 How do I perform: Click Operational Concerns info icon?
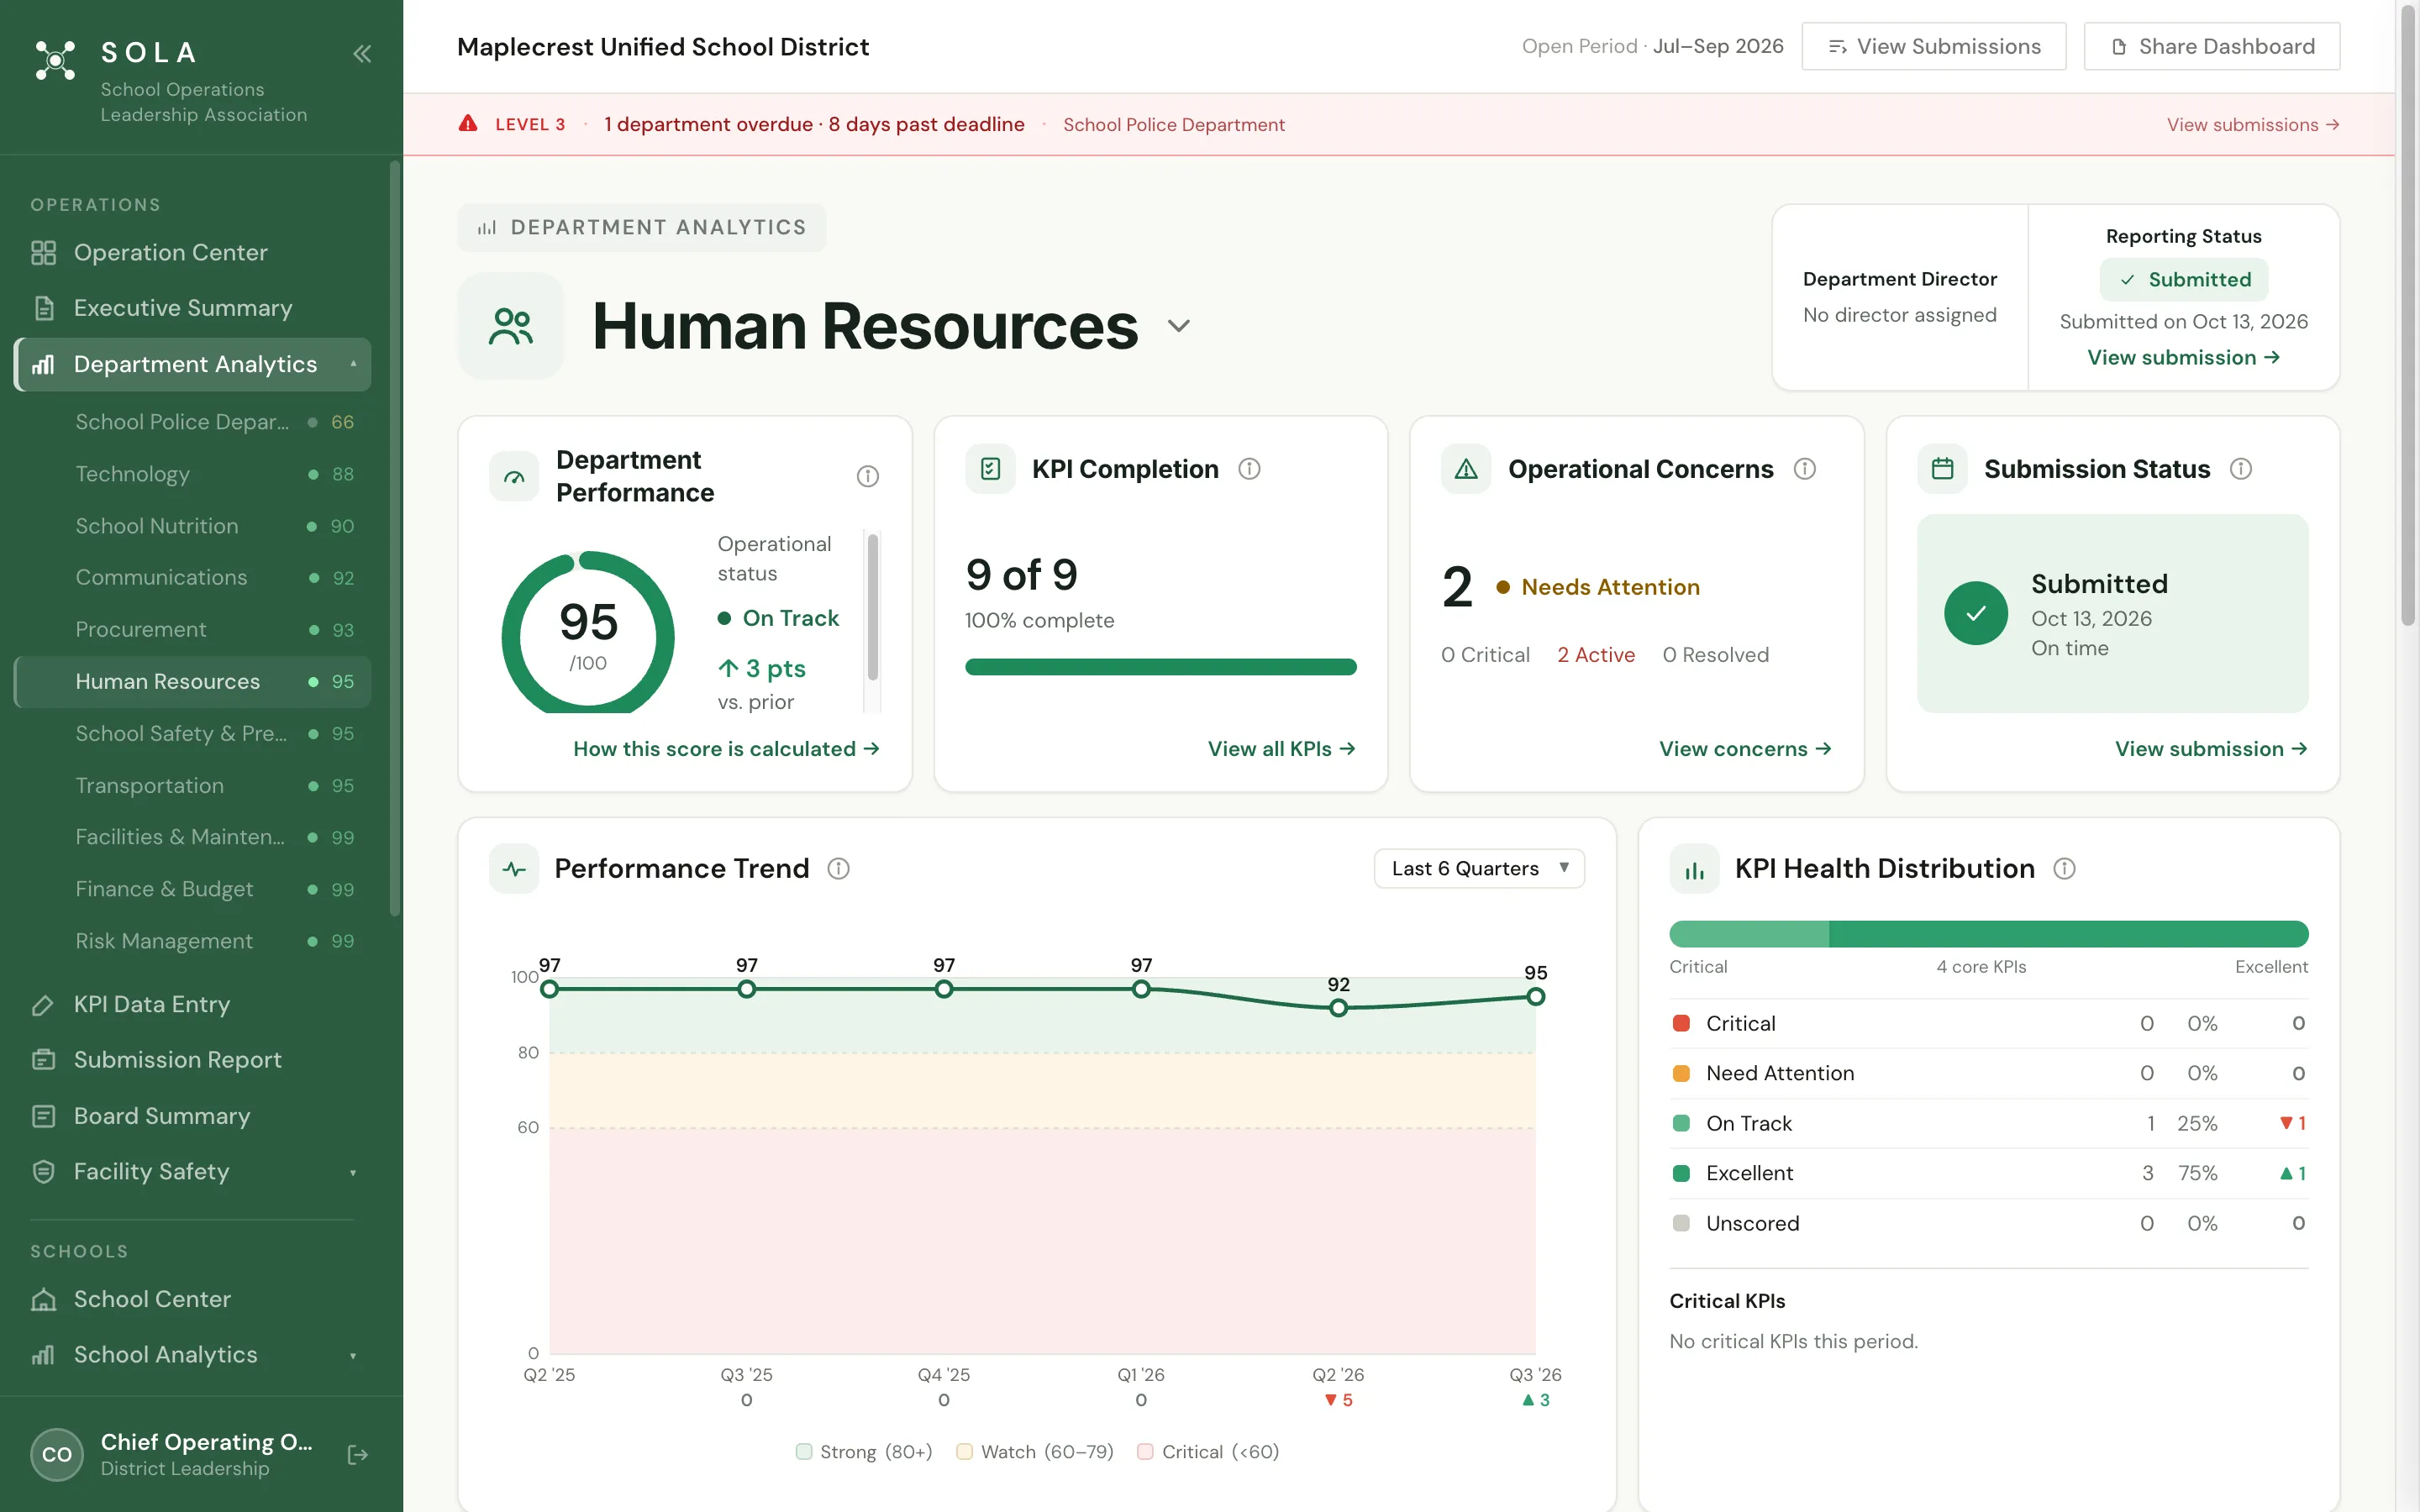click(x=1804, y=468)
